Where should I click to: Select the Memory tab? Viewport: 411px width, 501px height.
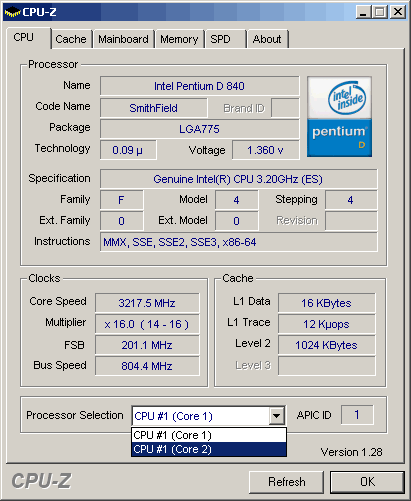click(x=179, y=39)
